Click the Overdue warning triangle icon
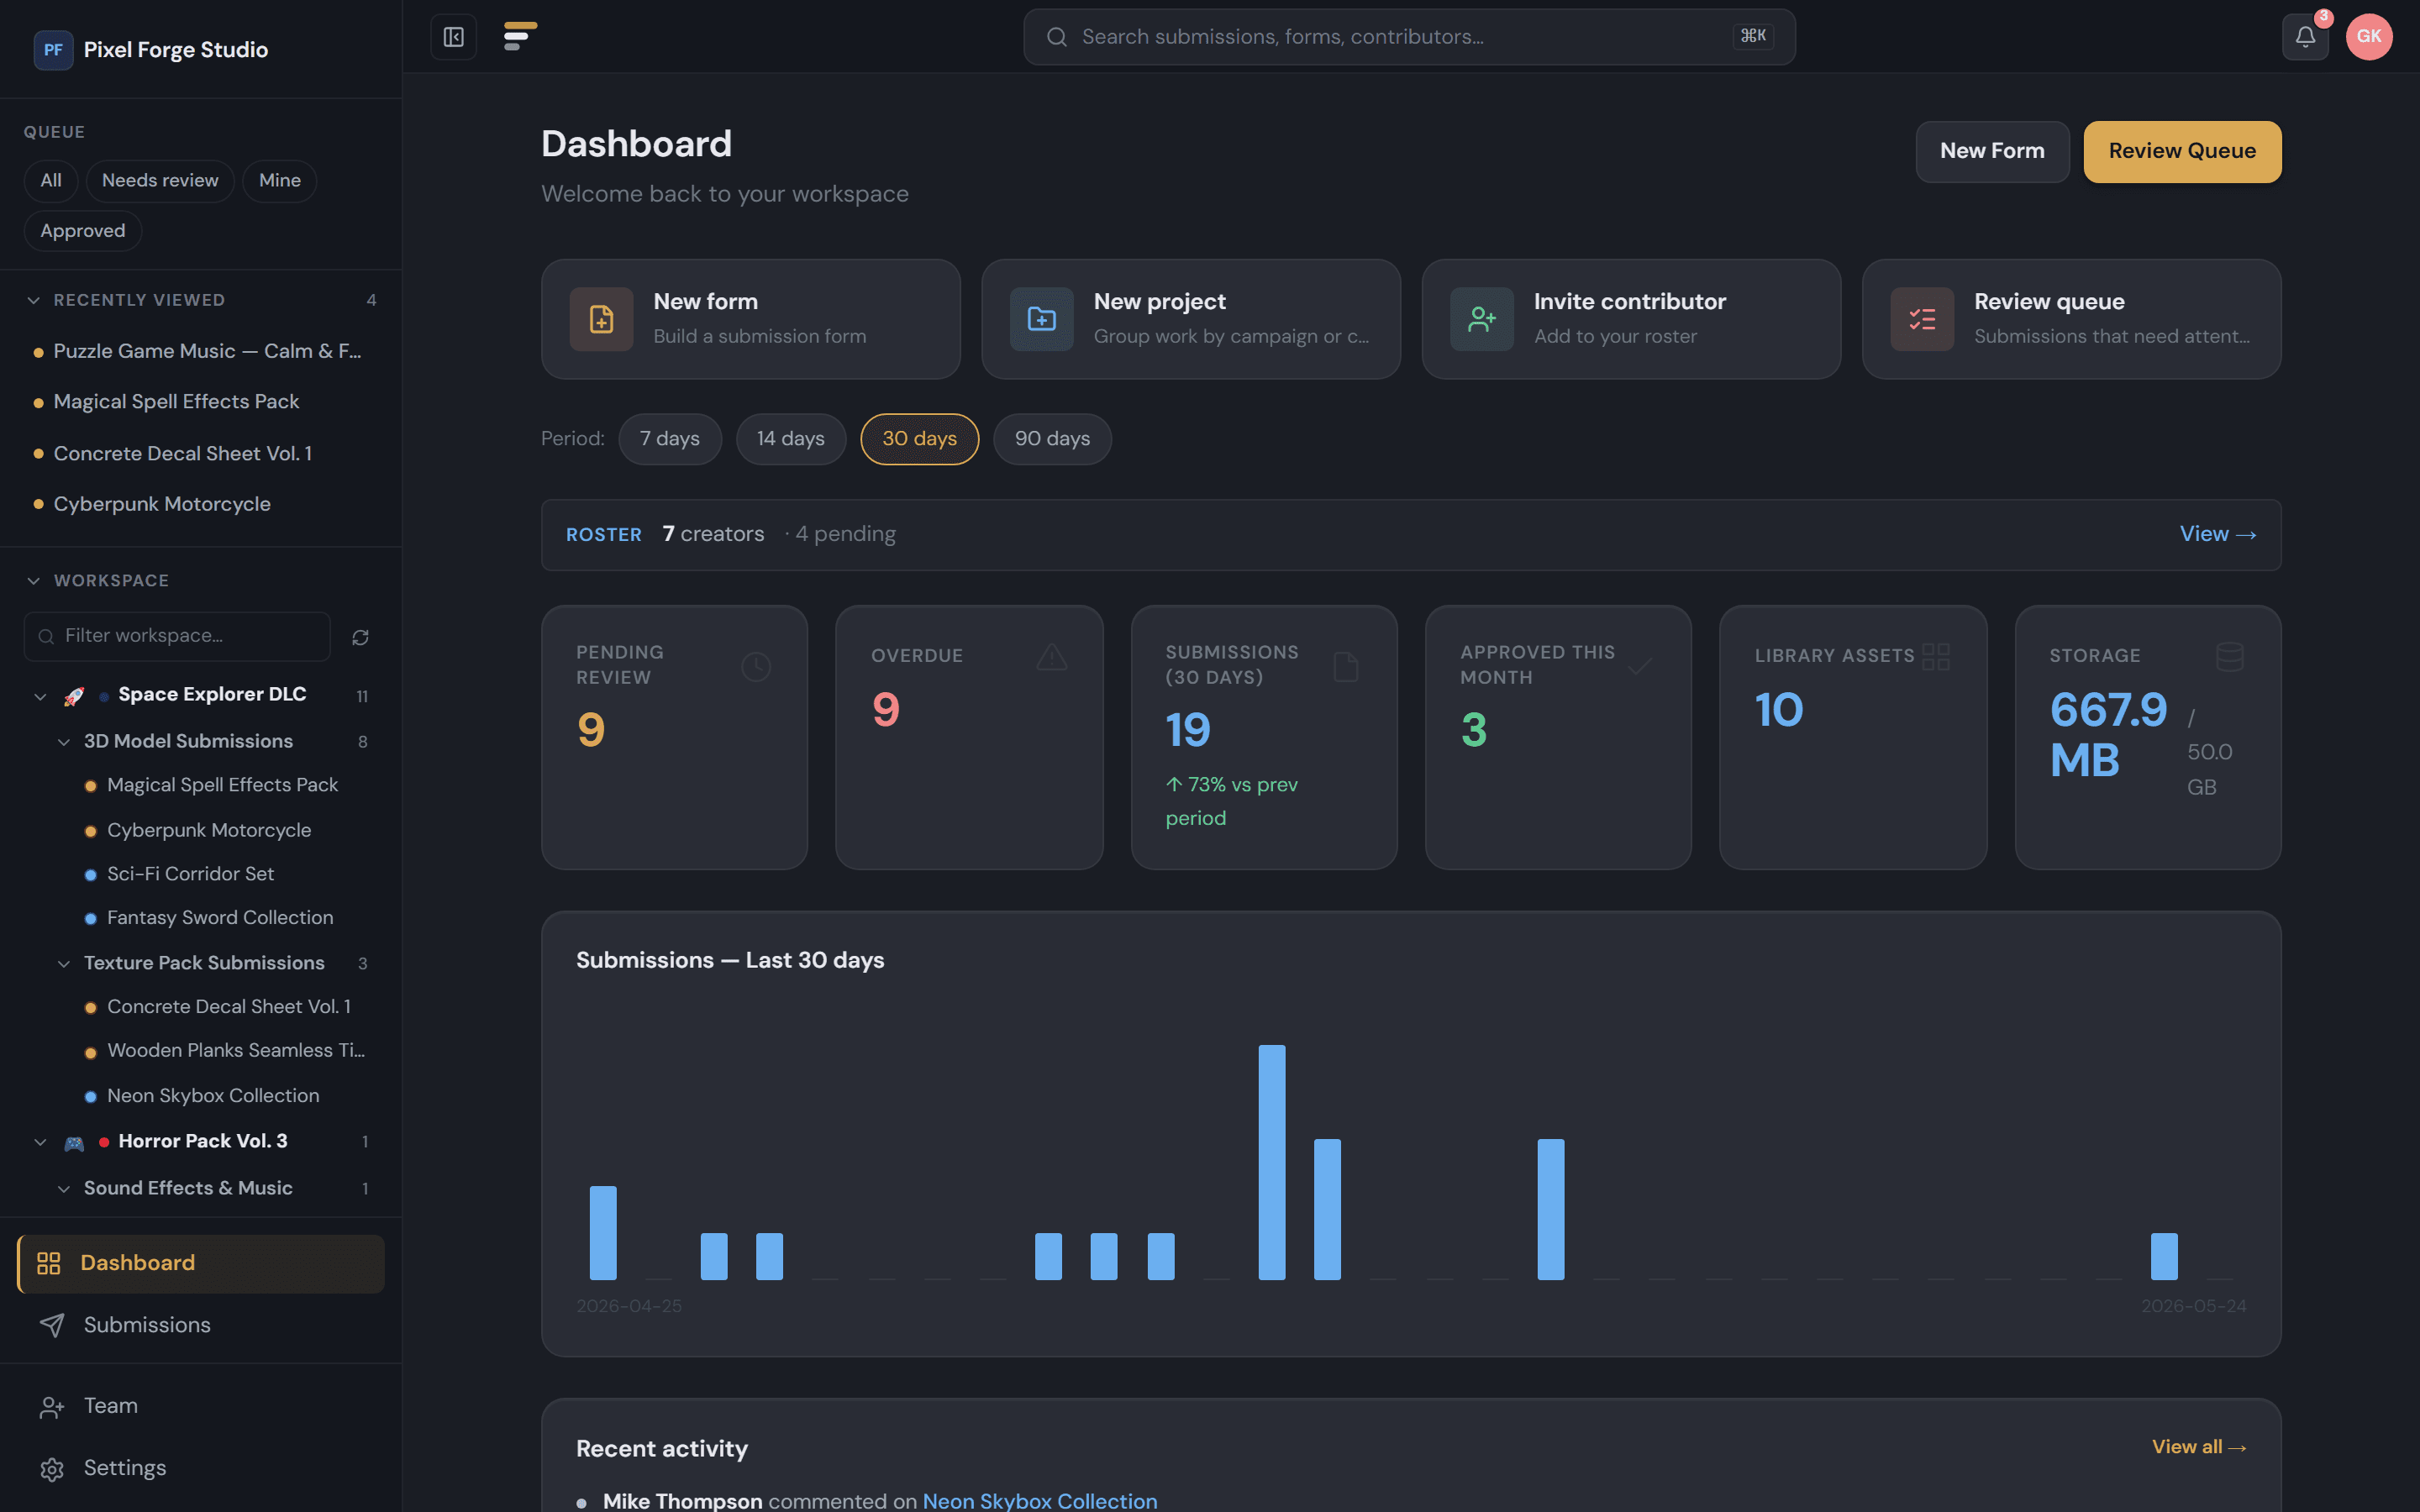2420x1512 pixels. [1051, 657]
